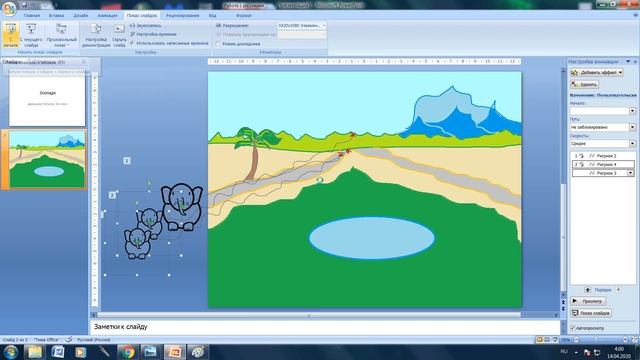Screen dimensions: 640x360
Task: Click language indicator Русский (Россия)
Action: [94, 340]
